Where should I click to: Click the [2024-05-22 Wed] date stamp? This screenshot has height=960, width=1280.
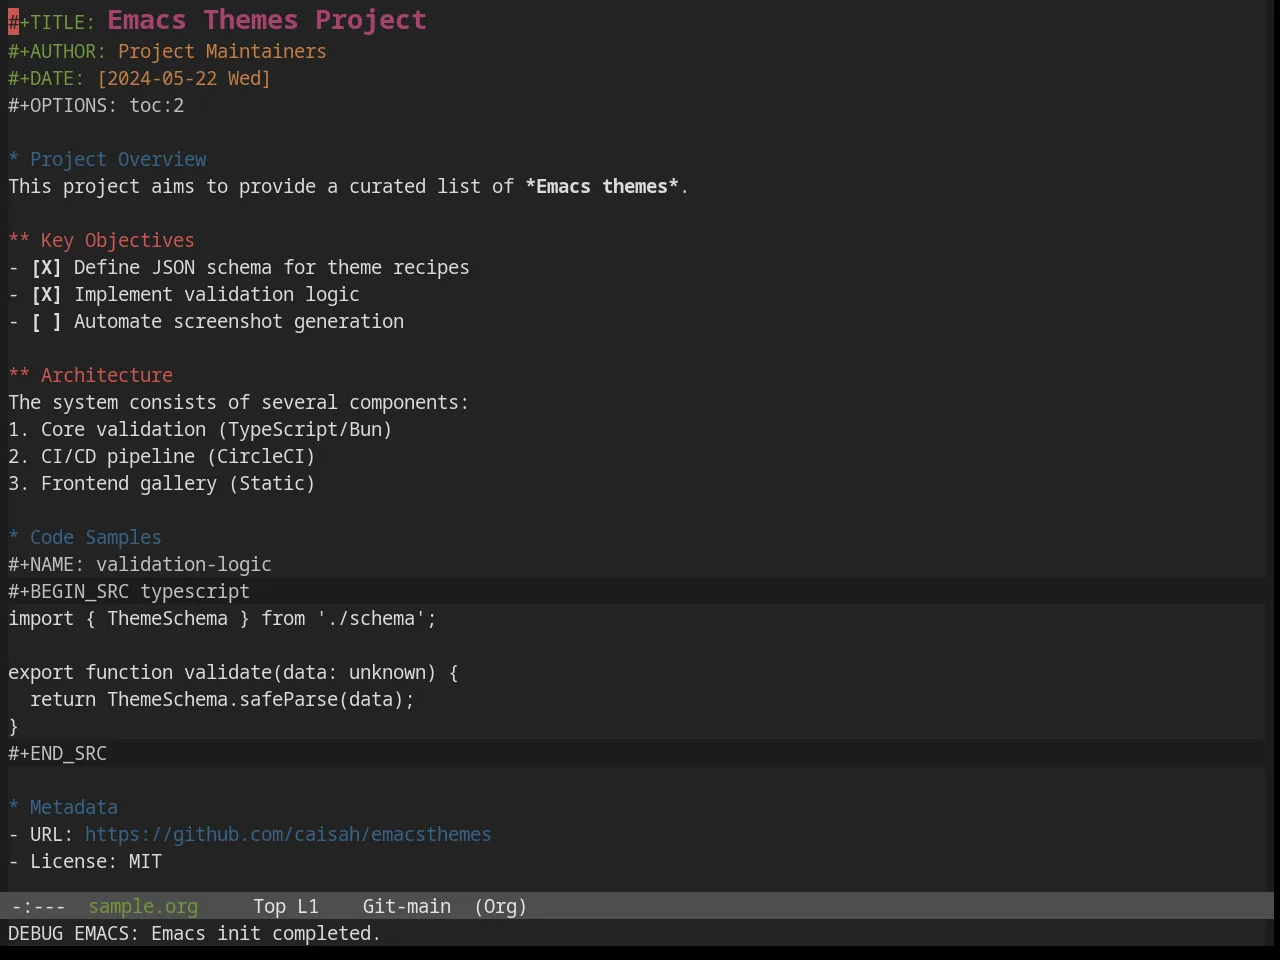click(x=184, y=78)
